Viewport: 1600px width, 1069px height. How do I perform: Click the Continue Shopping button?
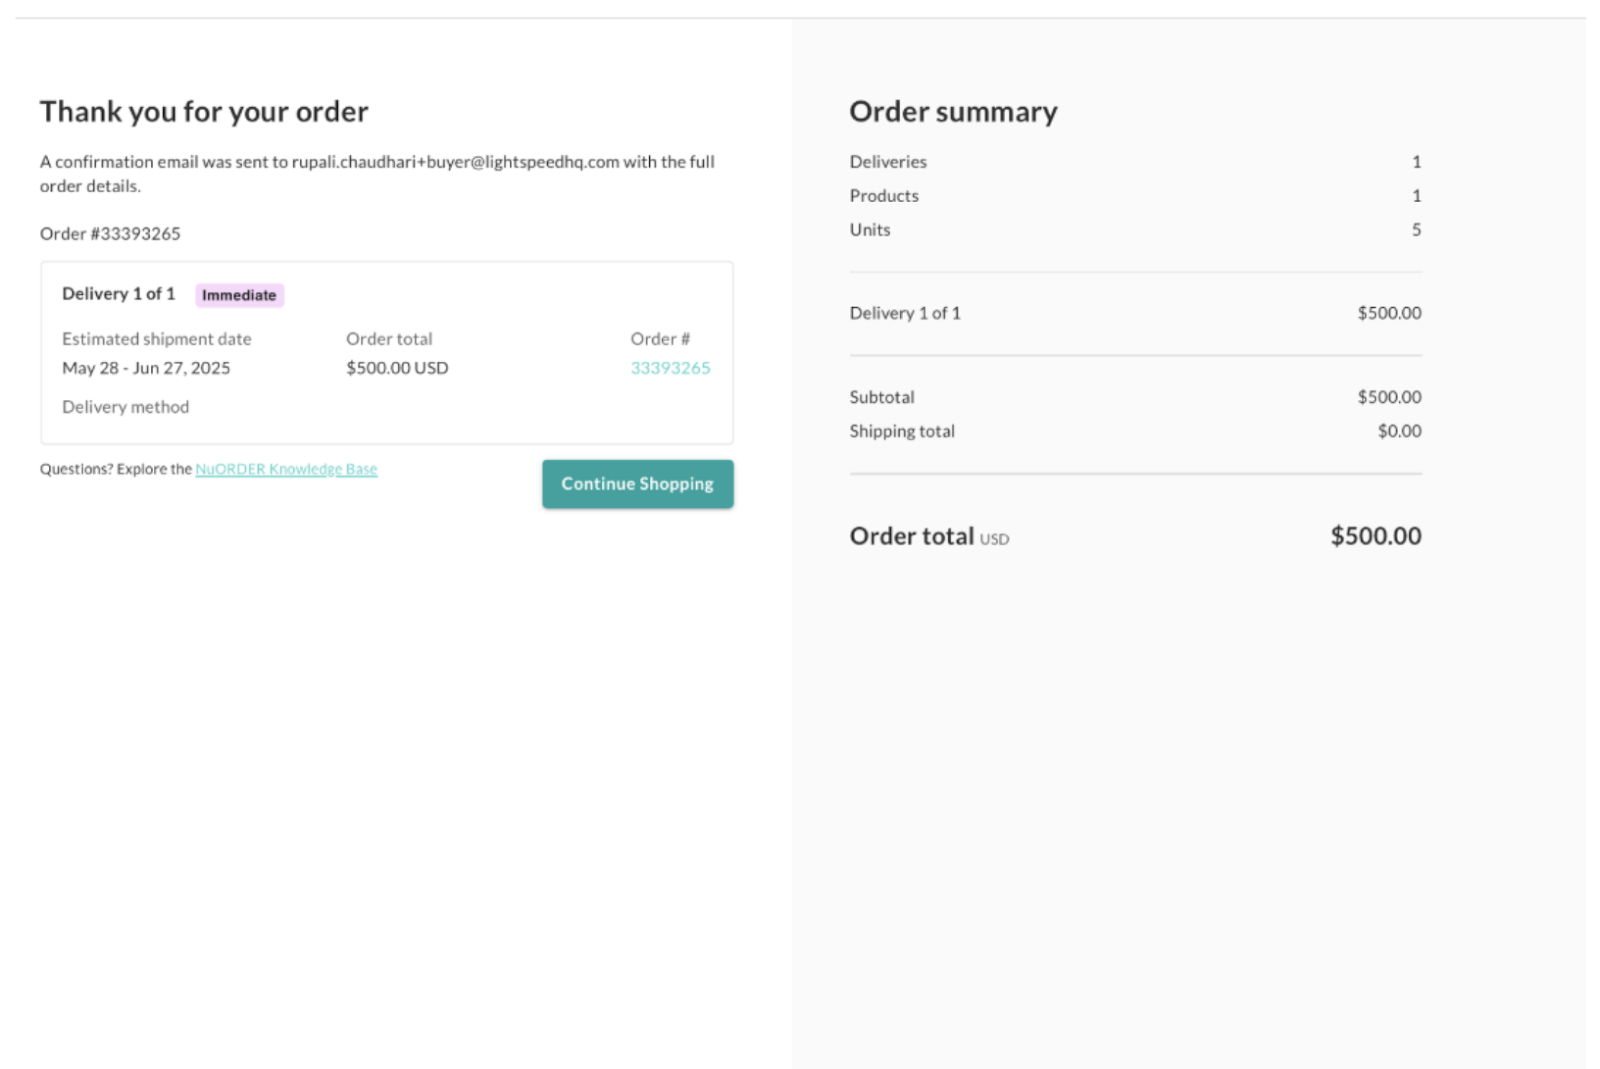coord(637,483)
